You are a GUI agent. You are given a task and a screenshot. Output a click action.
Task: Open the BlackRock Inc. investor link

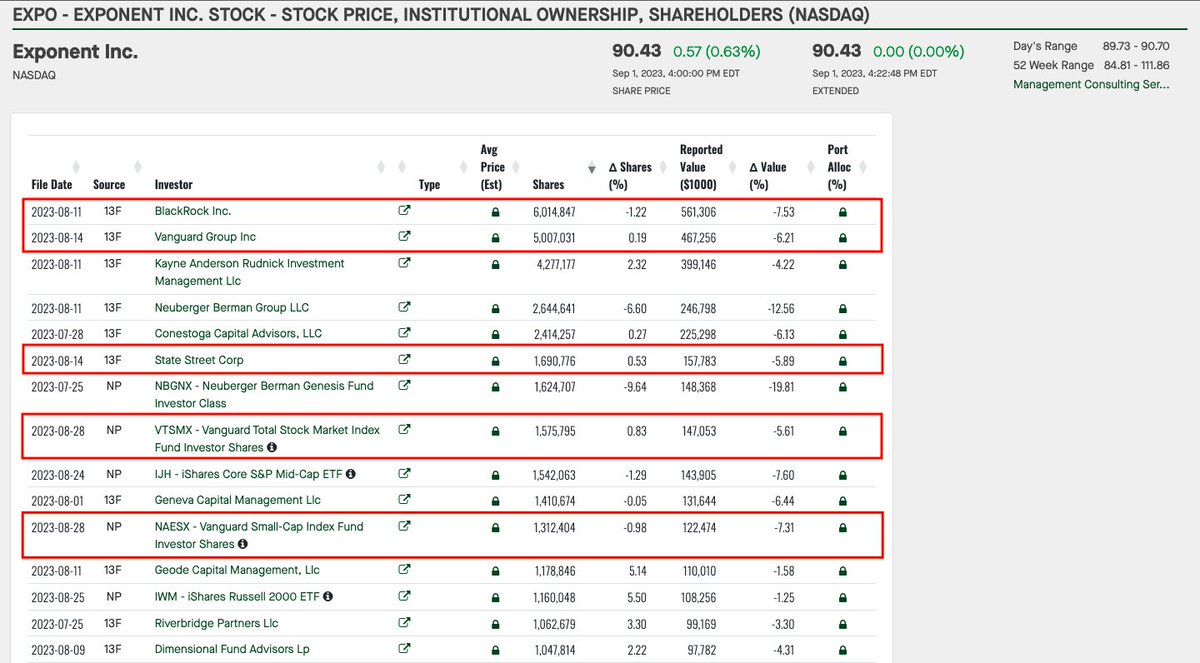tap(193, 212)
